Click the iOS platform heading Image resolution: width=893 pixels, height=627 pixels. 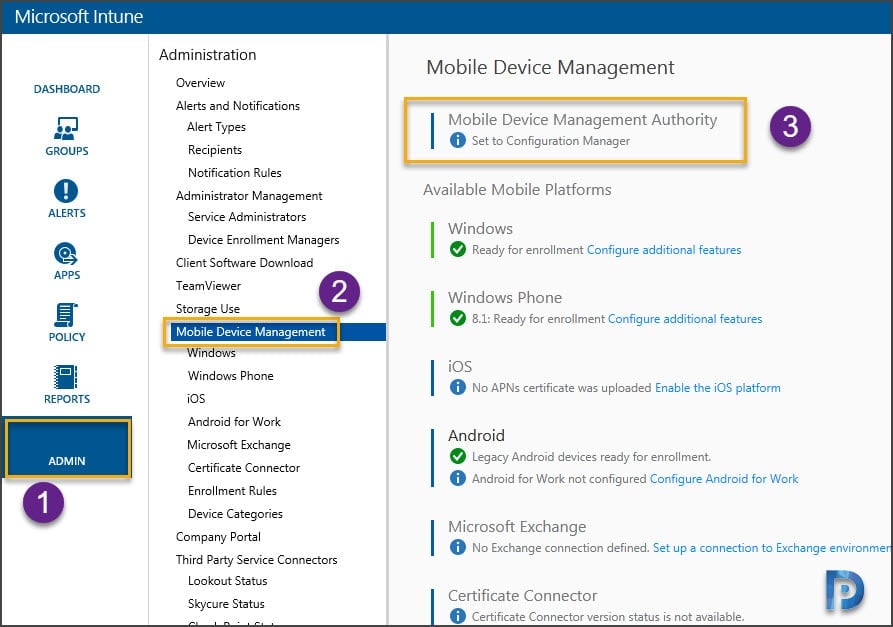pos(460,366)
